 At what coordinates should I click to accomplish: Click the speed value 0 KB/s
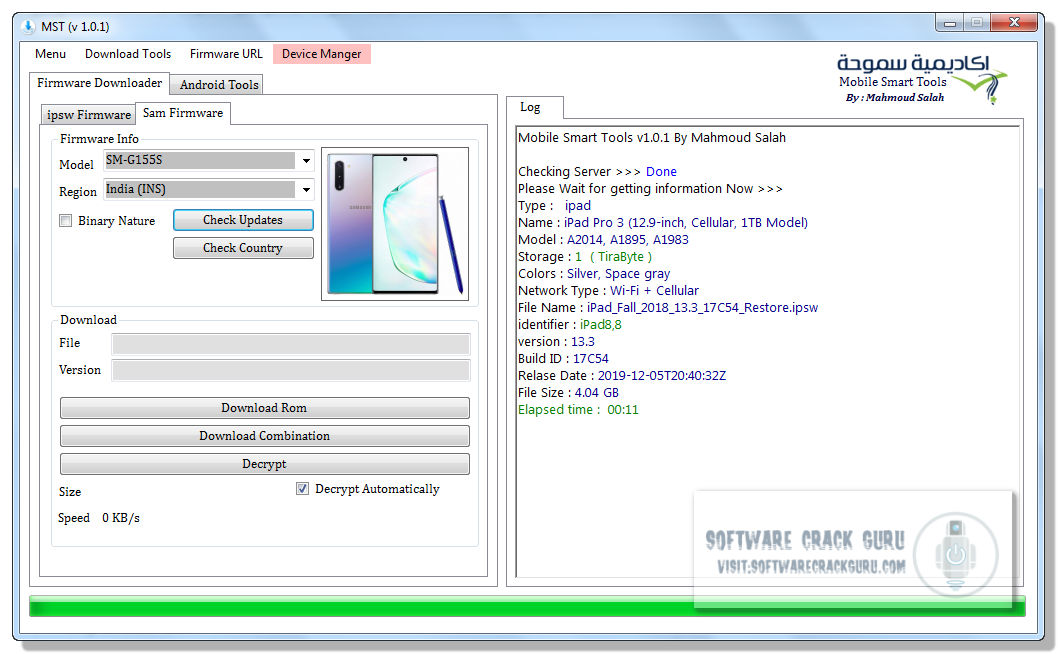pos(121,518)
